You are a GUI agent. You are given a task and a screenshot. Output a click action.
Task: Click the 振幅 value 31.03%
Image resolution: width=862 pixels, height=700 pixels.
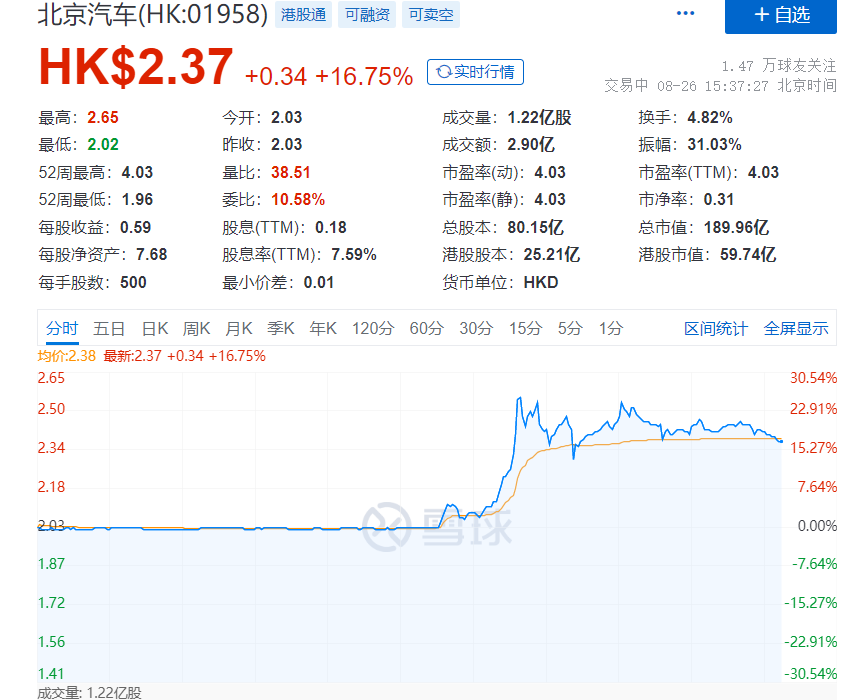coord(714,144)
